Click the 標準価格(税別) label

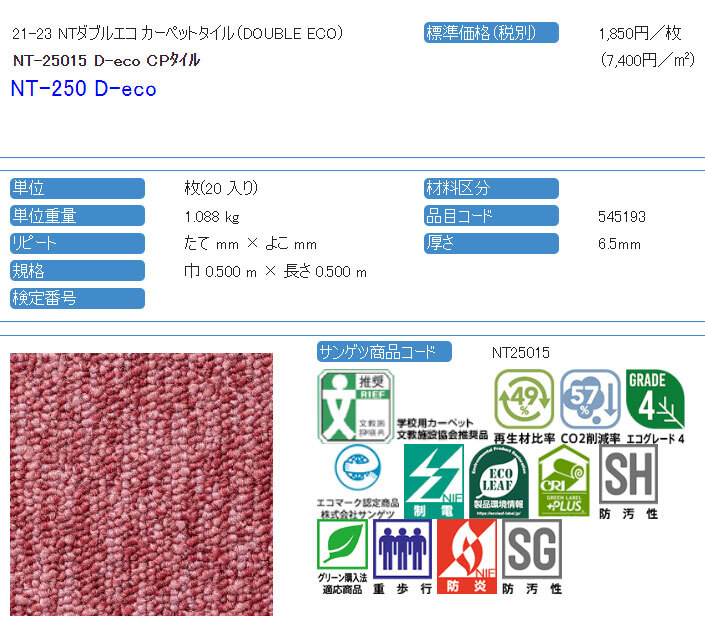pos(491,33)
